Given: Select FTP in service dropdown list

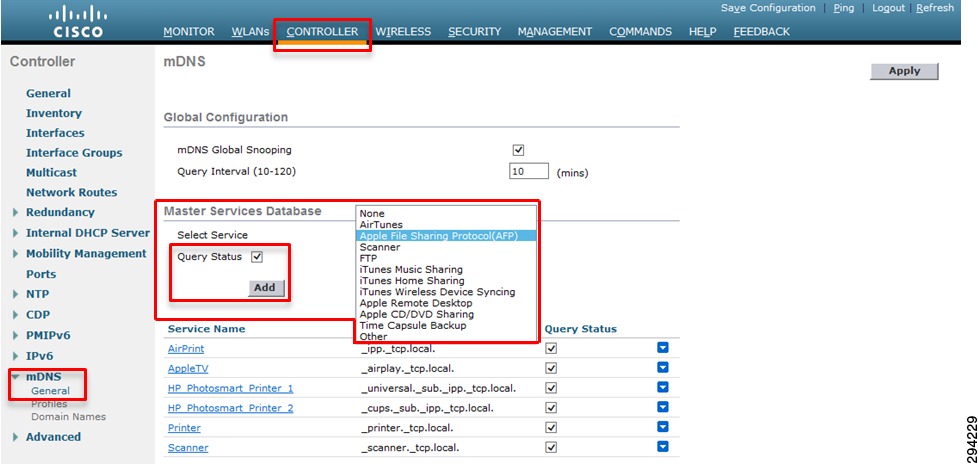Looking at the screenshot, I should tap(446, 258).
